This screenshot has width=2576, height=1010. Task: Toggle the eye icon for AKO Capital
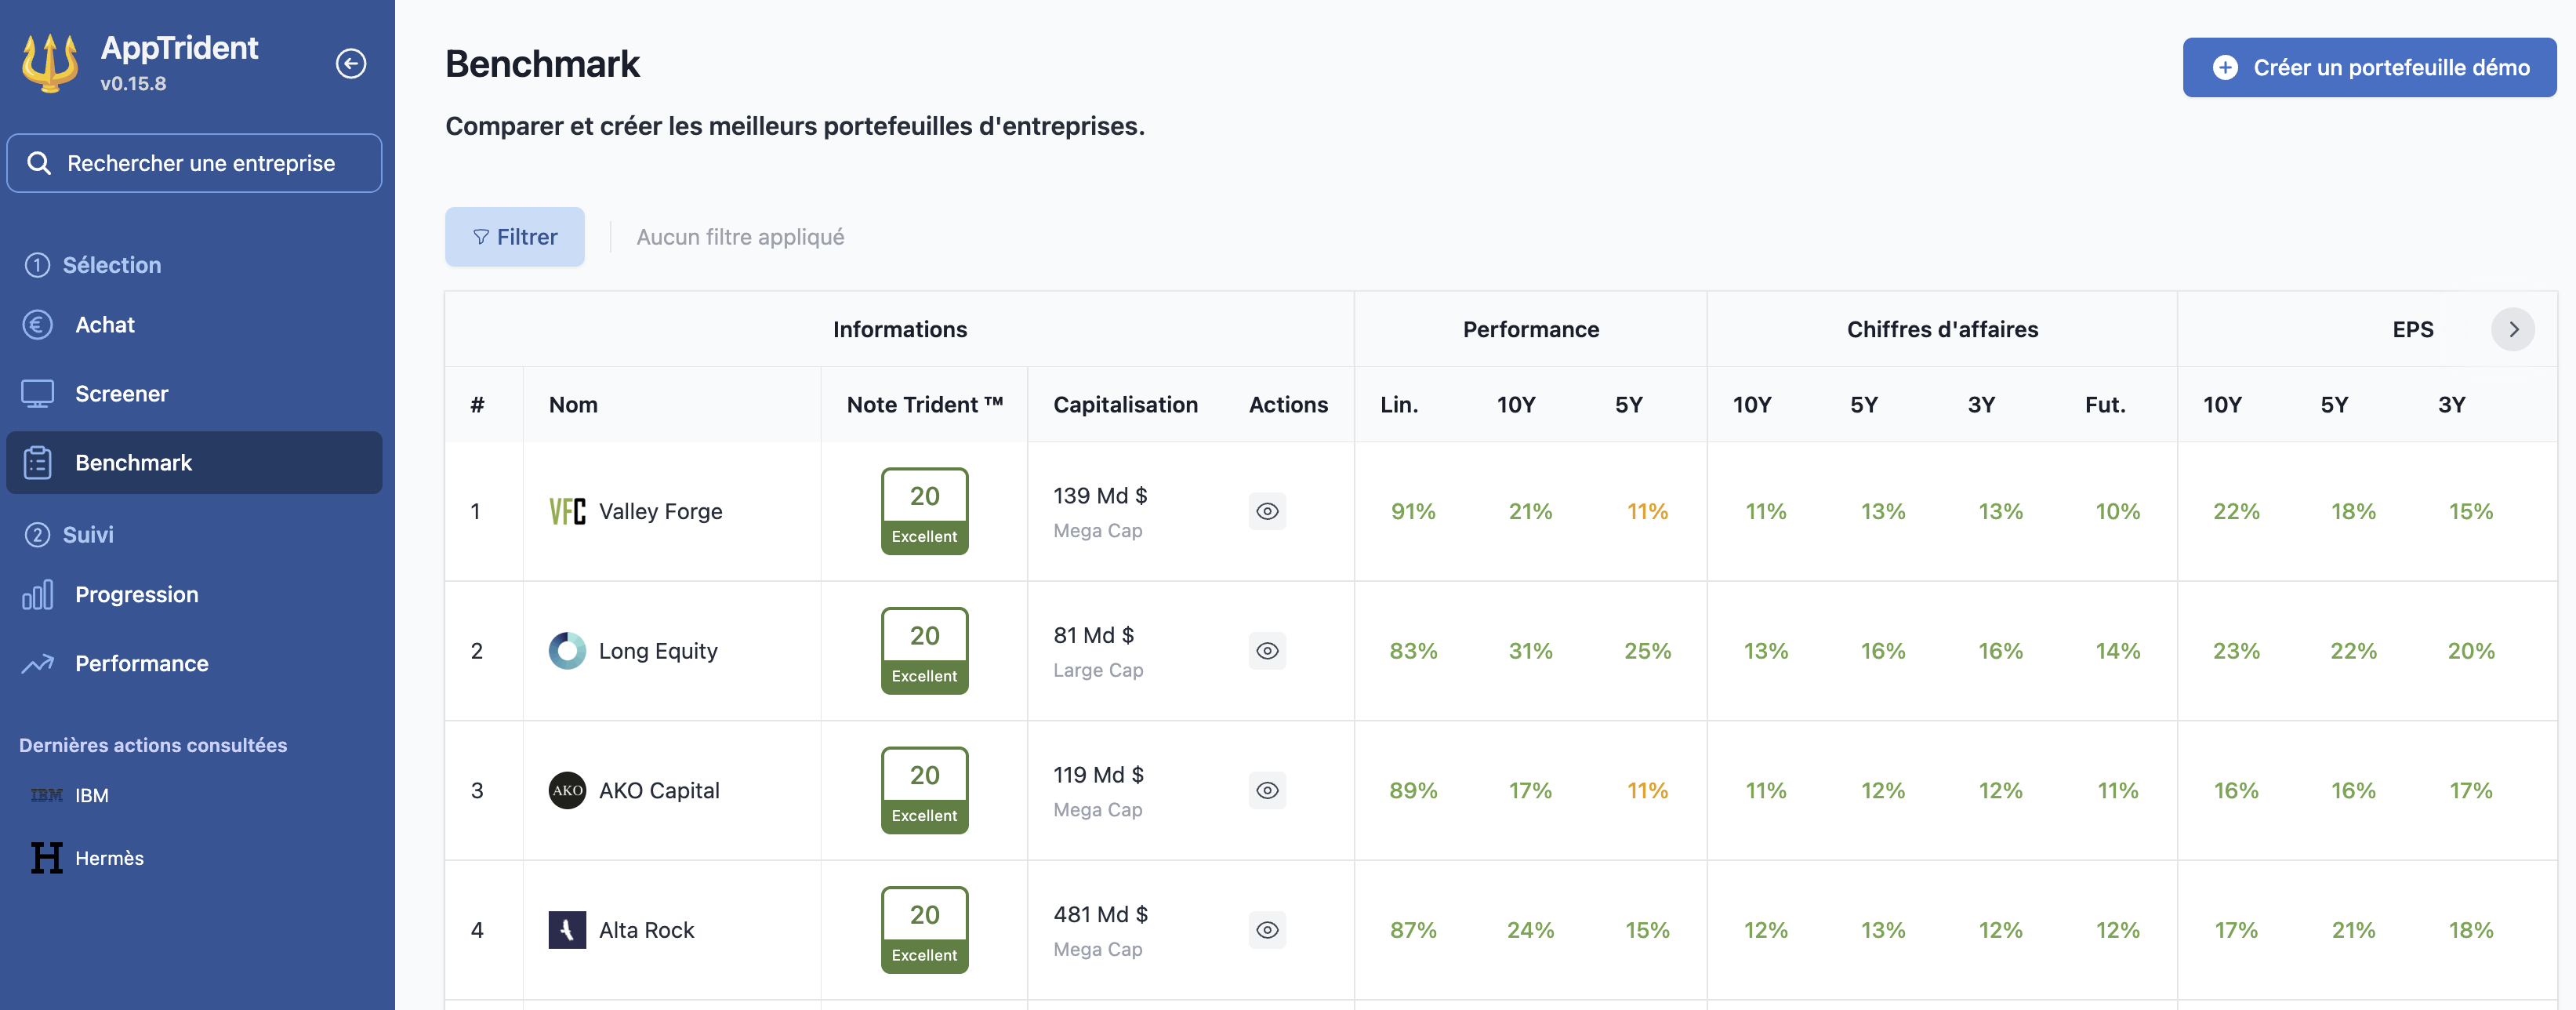coord(1267,790)
